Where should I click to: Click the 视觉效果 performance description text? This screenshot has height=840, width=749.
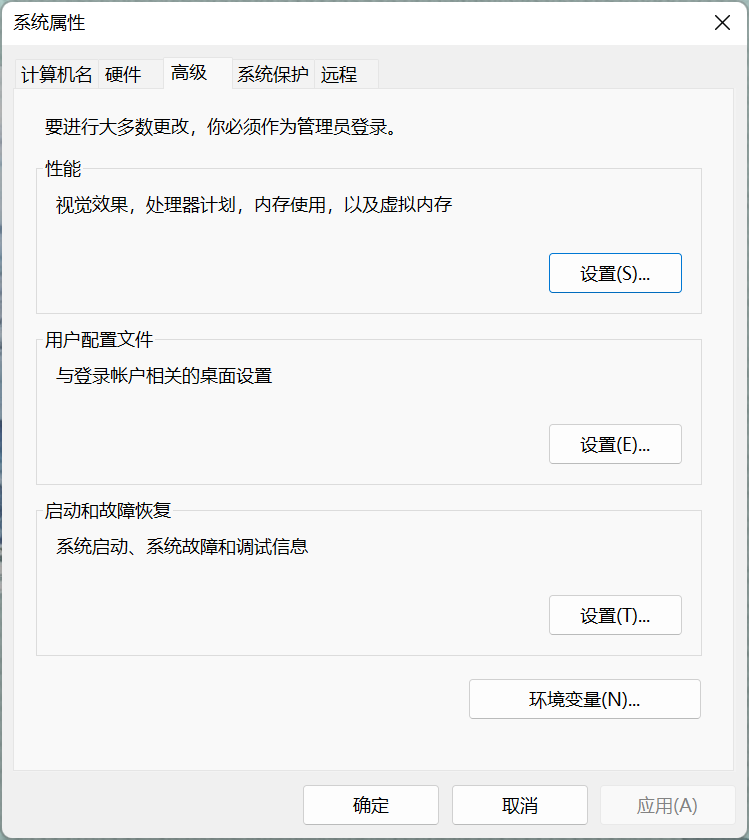254,205
